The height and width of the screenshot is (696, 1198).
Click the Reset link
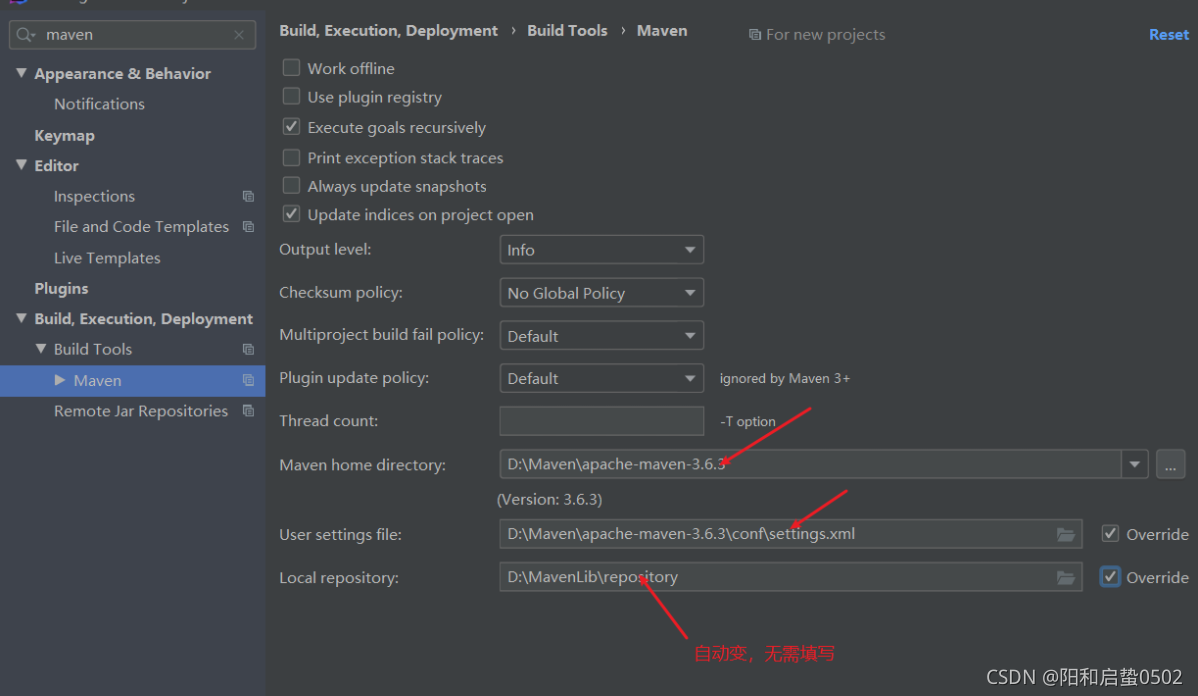tap(1168, 34)
